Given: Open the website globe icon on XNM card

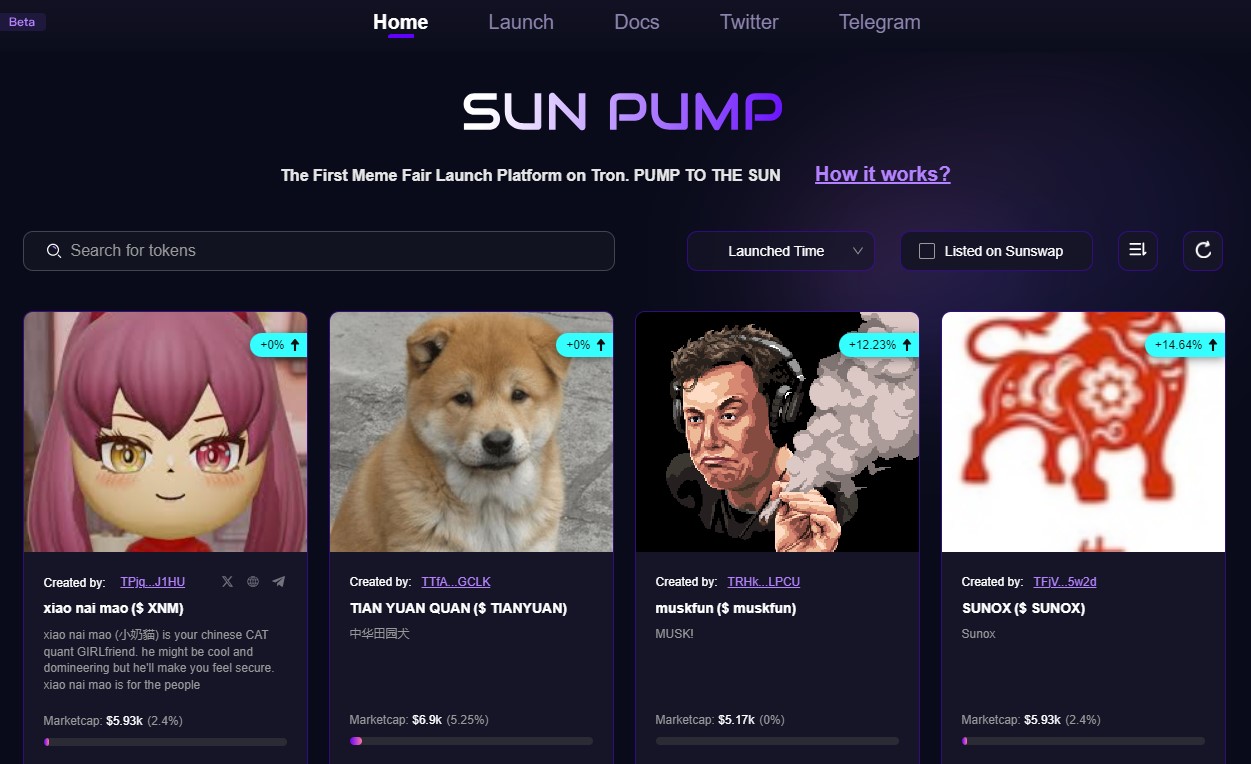Looking at the screenshot, I should tap(253, 581).
